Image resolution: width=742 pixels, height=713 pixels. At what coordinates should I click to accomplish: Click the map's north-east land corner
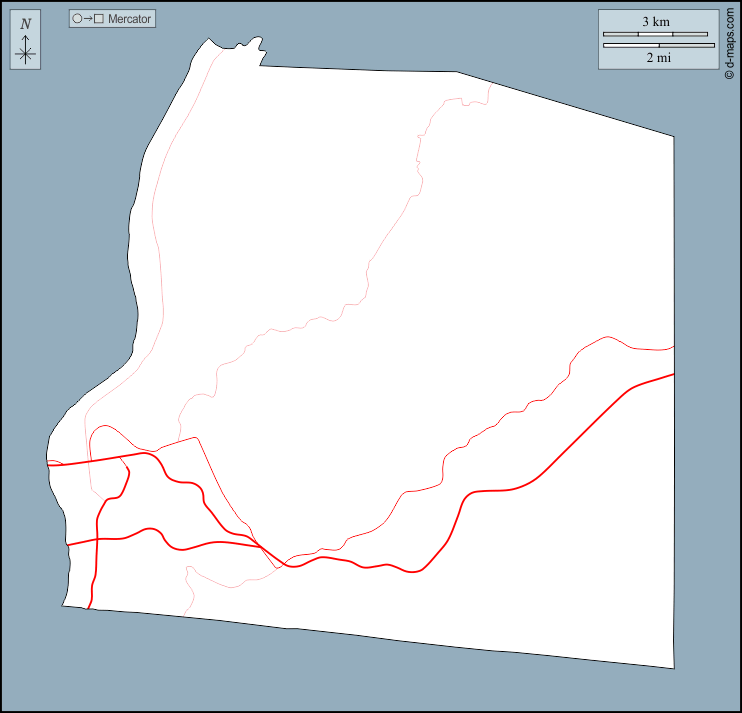tap(673, 136)
